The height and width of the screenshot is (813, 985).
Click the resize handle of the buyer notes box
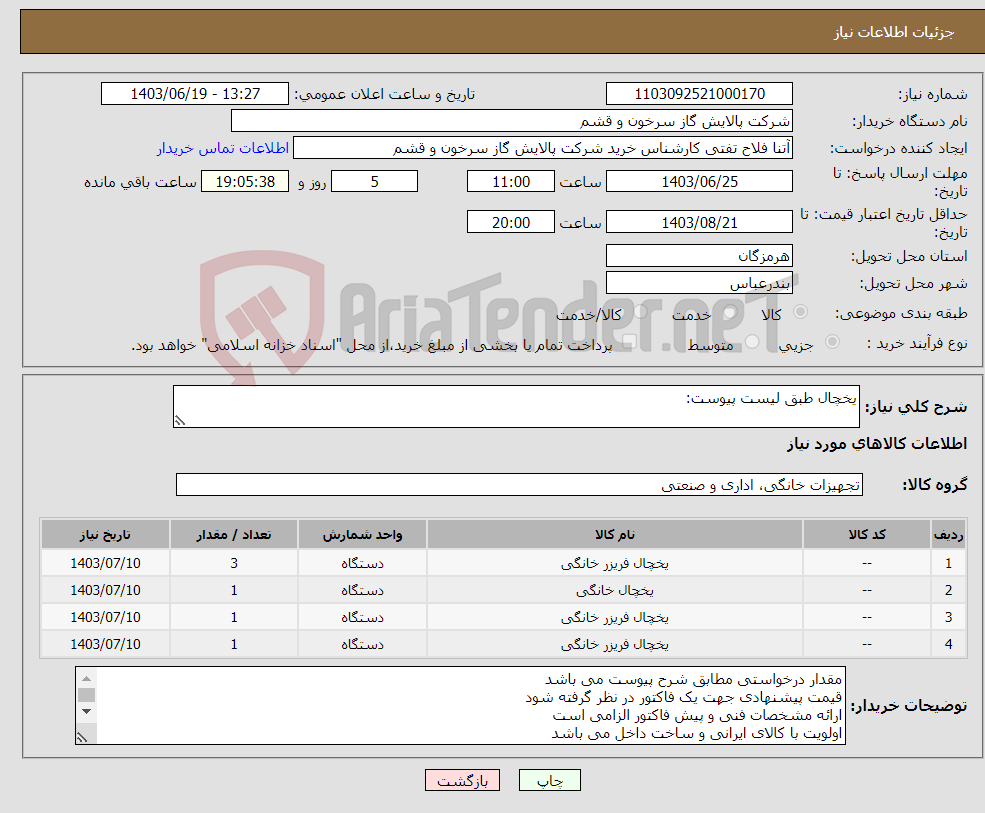[x=82, y=738]
